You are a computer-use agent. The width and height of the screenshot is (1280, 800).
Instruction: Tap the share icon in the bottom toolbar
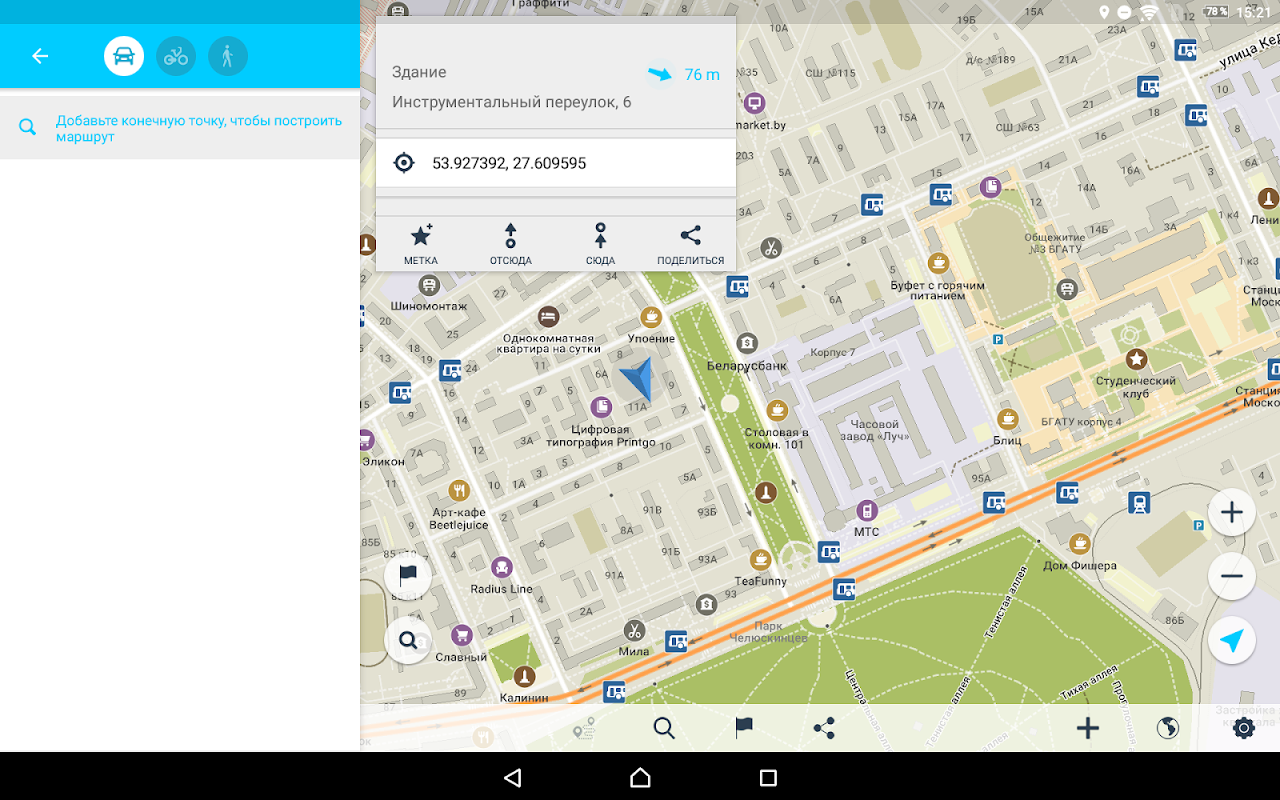coord(824,728)
